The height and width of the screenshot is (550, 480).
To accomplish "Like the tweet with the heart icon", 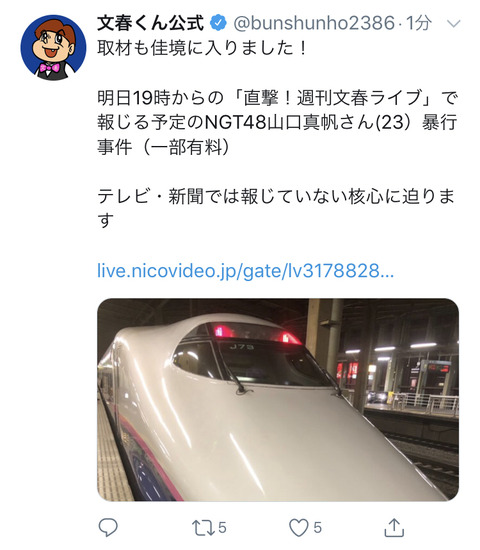I will (x=298, y=528).
